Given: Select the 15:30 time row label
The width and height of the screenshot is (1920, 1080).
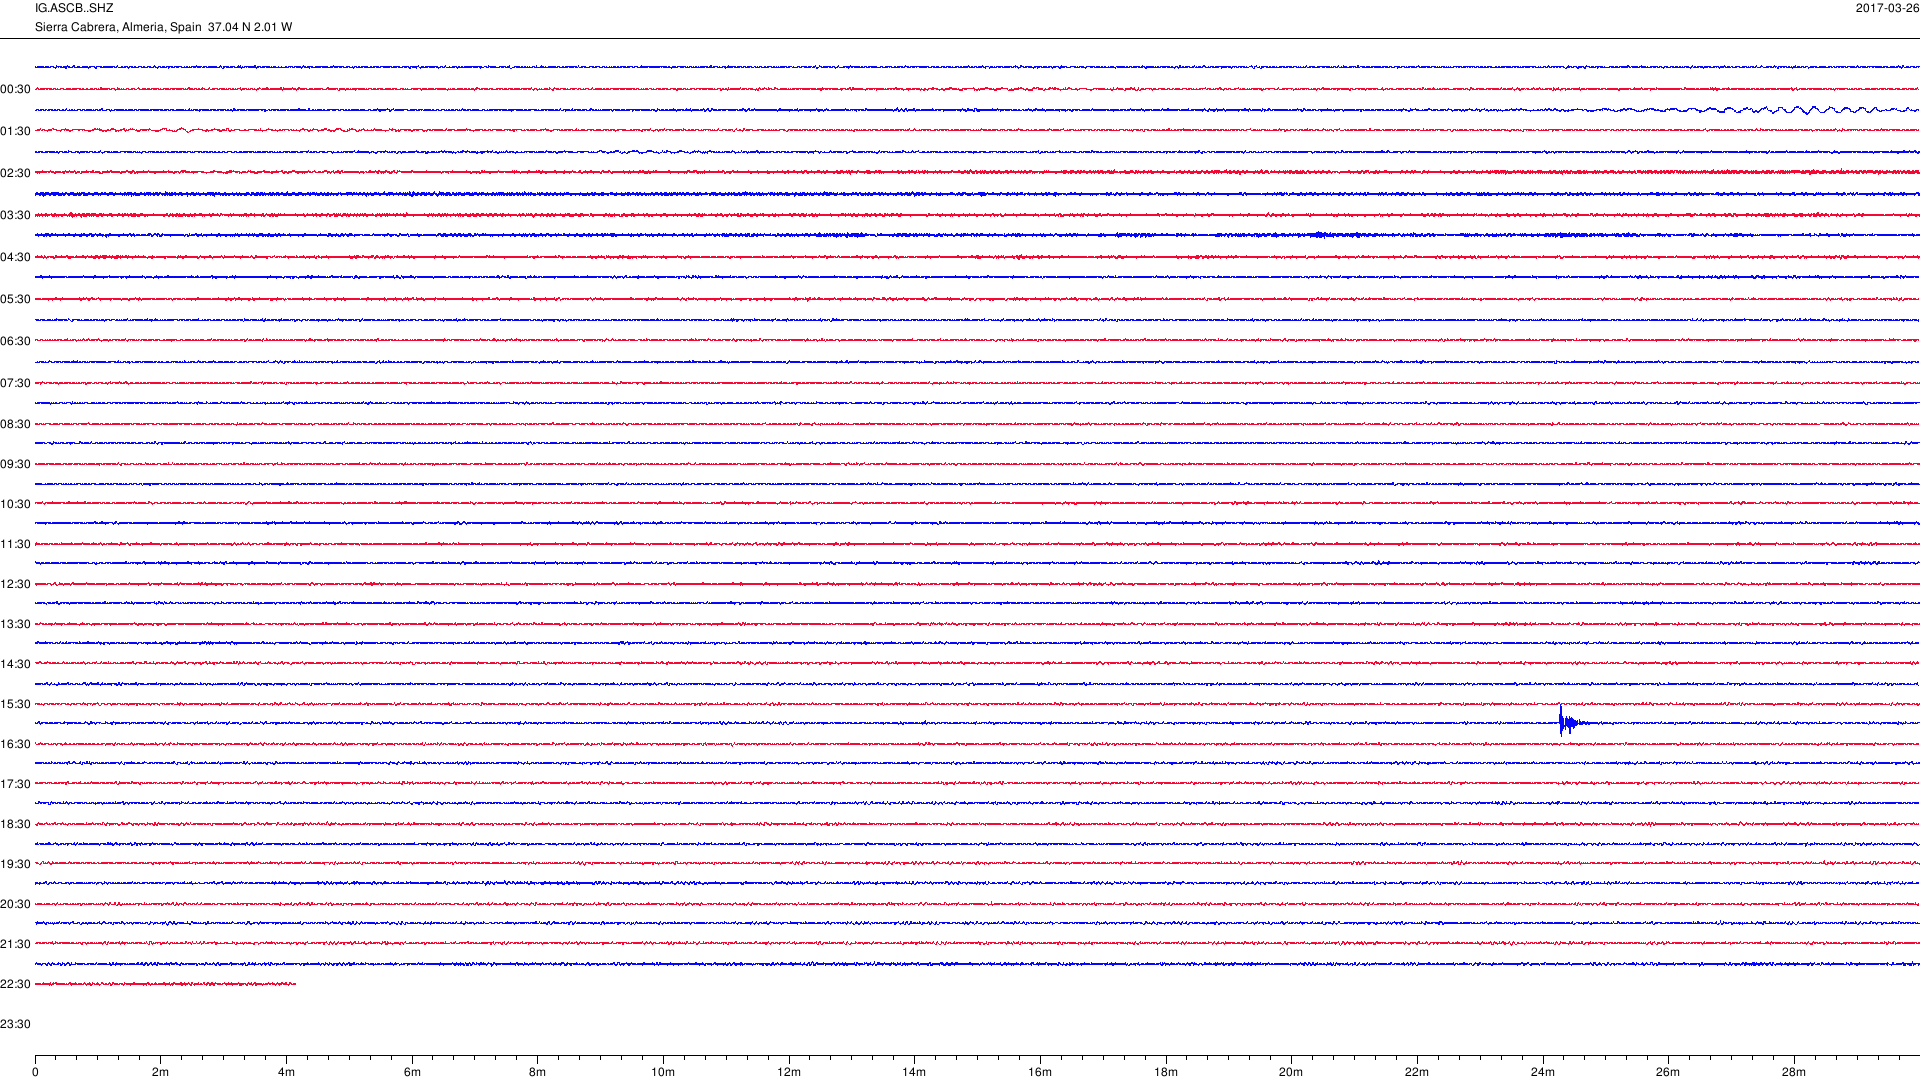Looking at the screenshot, I should click(x=15, y=705).
